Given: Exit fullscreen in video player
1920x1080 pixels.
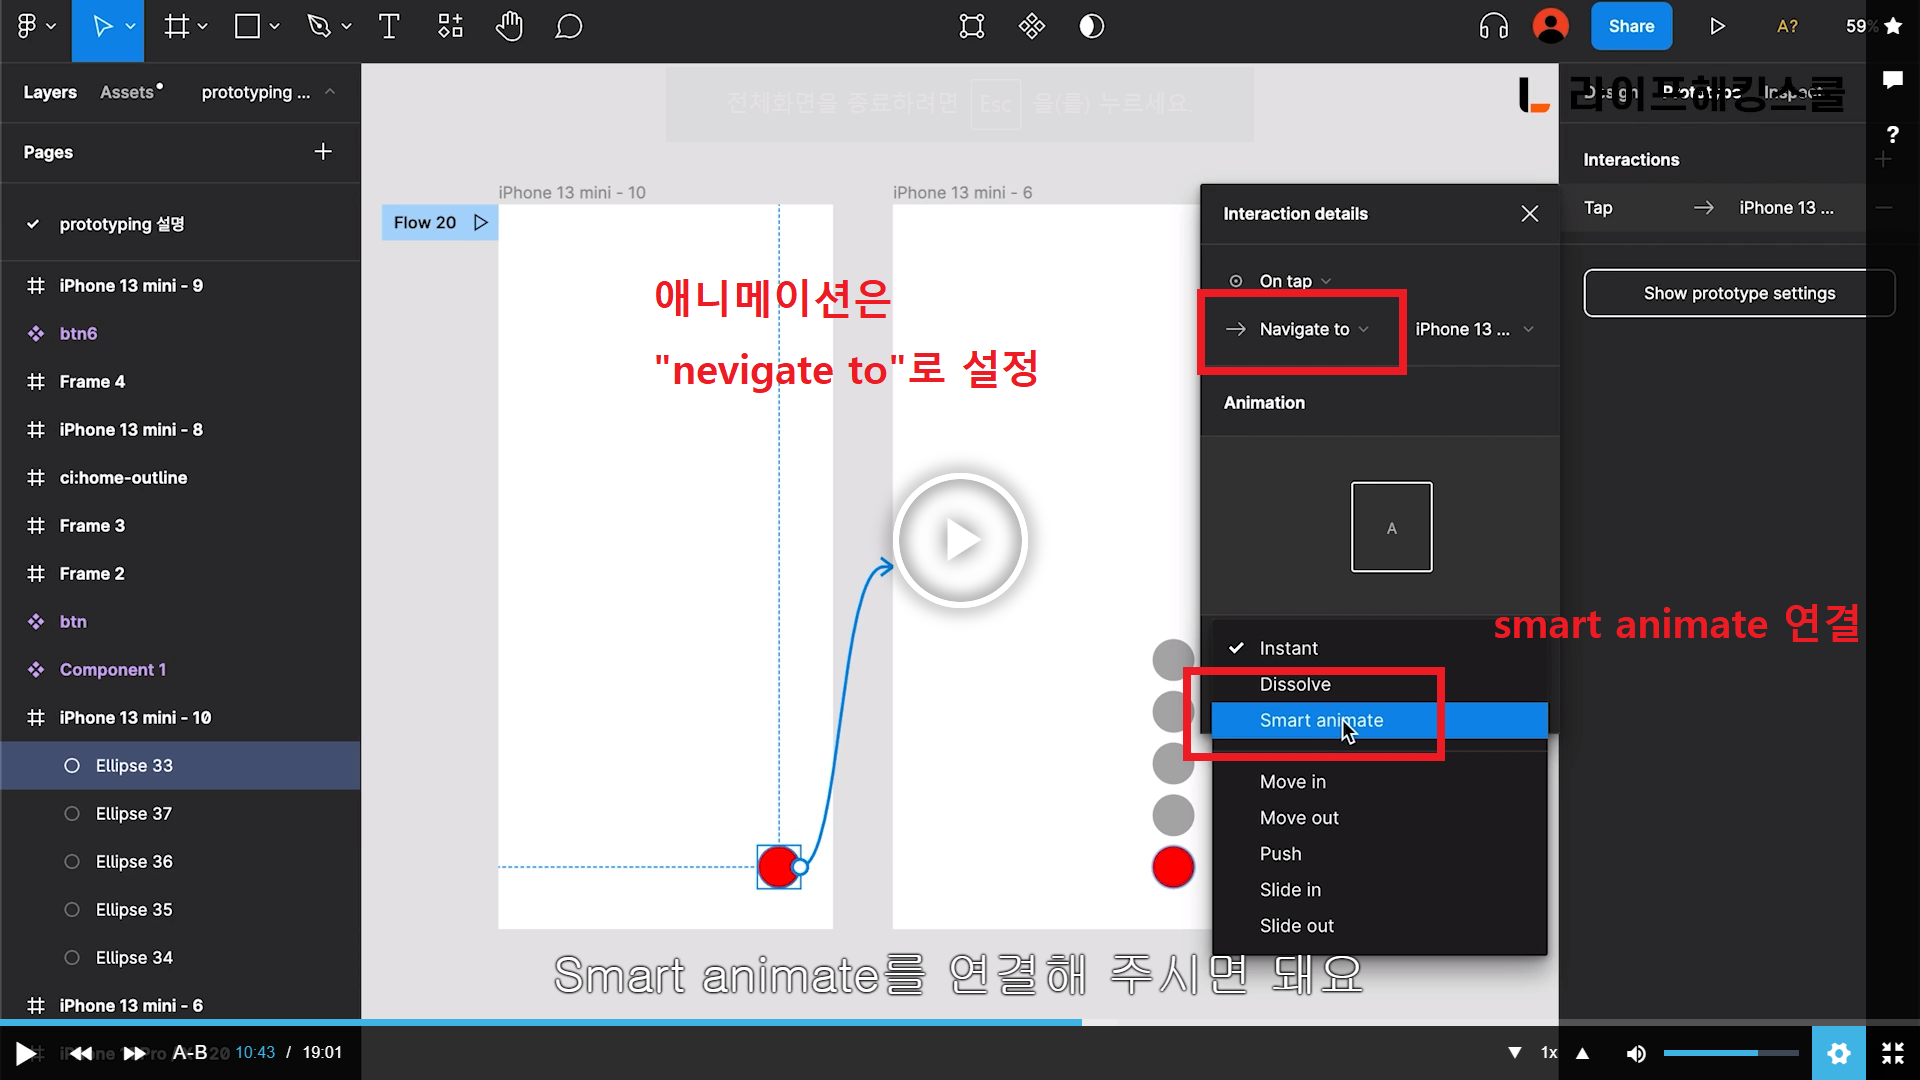Looking at the screenshot, I should pyautogui.click(x=1892, y=1053).
